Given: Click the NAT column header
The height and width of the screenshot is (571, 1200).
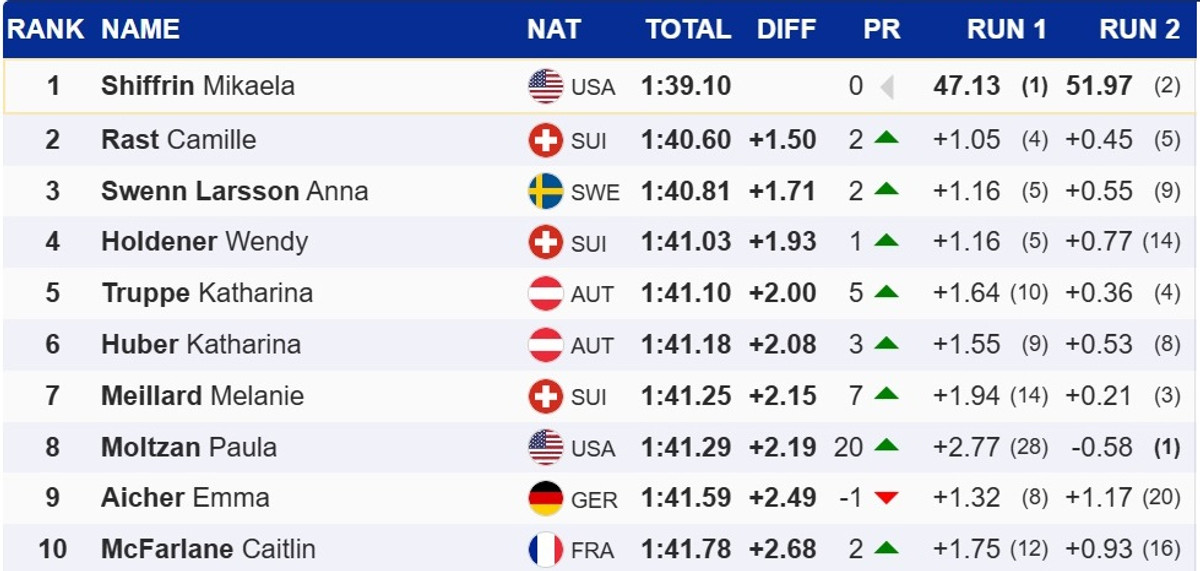Looking at the screenshot, I should pyautogui.click(x=554, y=29).
